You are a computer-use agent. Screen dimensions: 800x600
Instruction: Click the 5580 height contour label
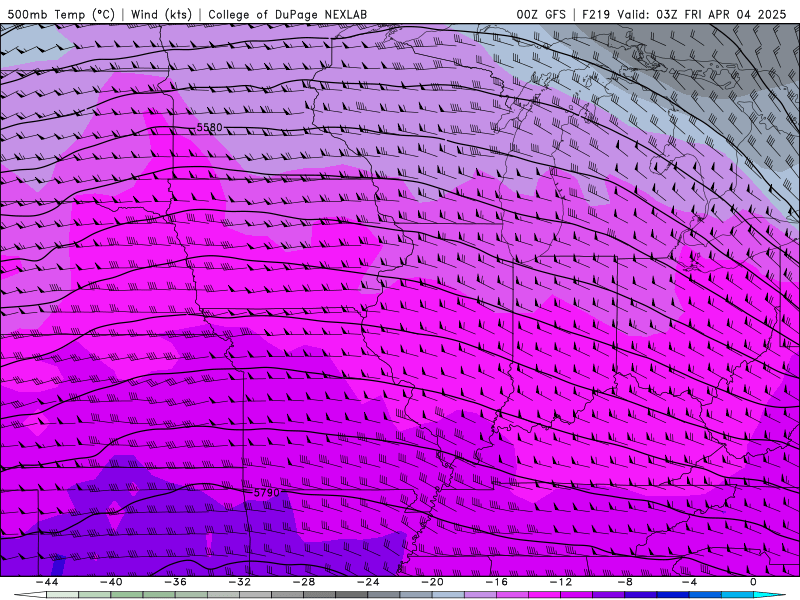tap(210, 128)
